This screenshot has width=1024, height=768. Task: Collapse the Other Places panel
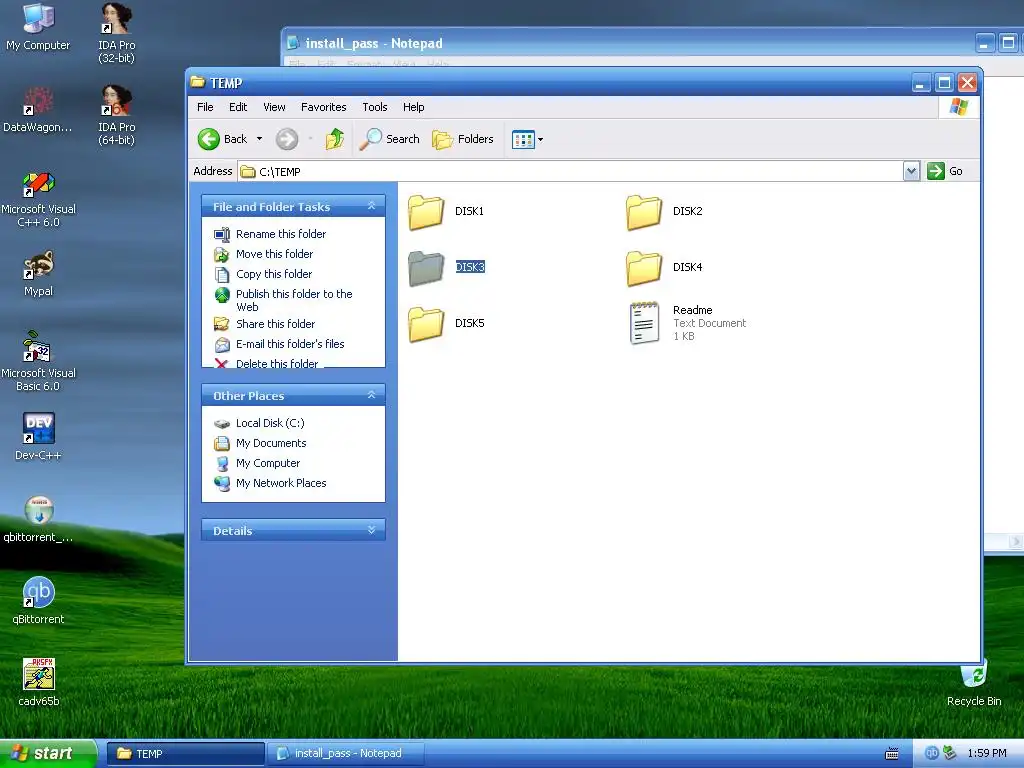coord(372,394)
